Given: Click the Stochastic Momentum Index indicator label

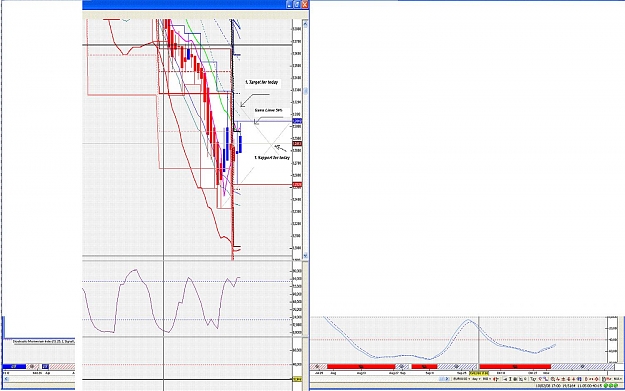Looking at the screenshot, I should click(43, 342).
